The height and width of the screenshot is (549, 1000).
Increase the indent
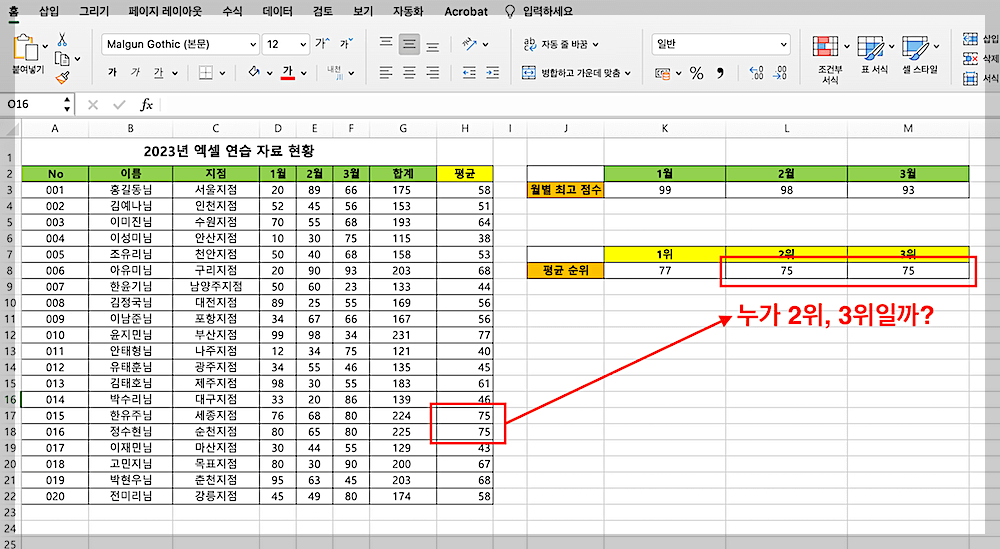pyautogui.click(x=492, y=73)
